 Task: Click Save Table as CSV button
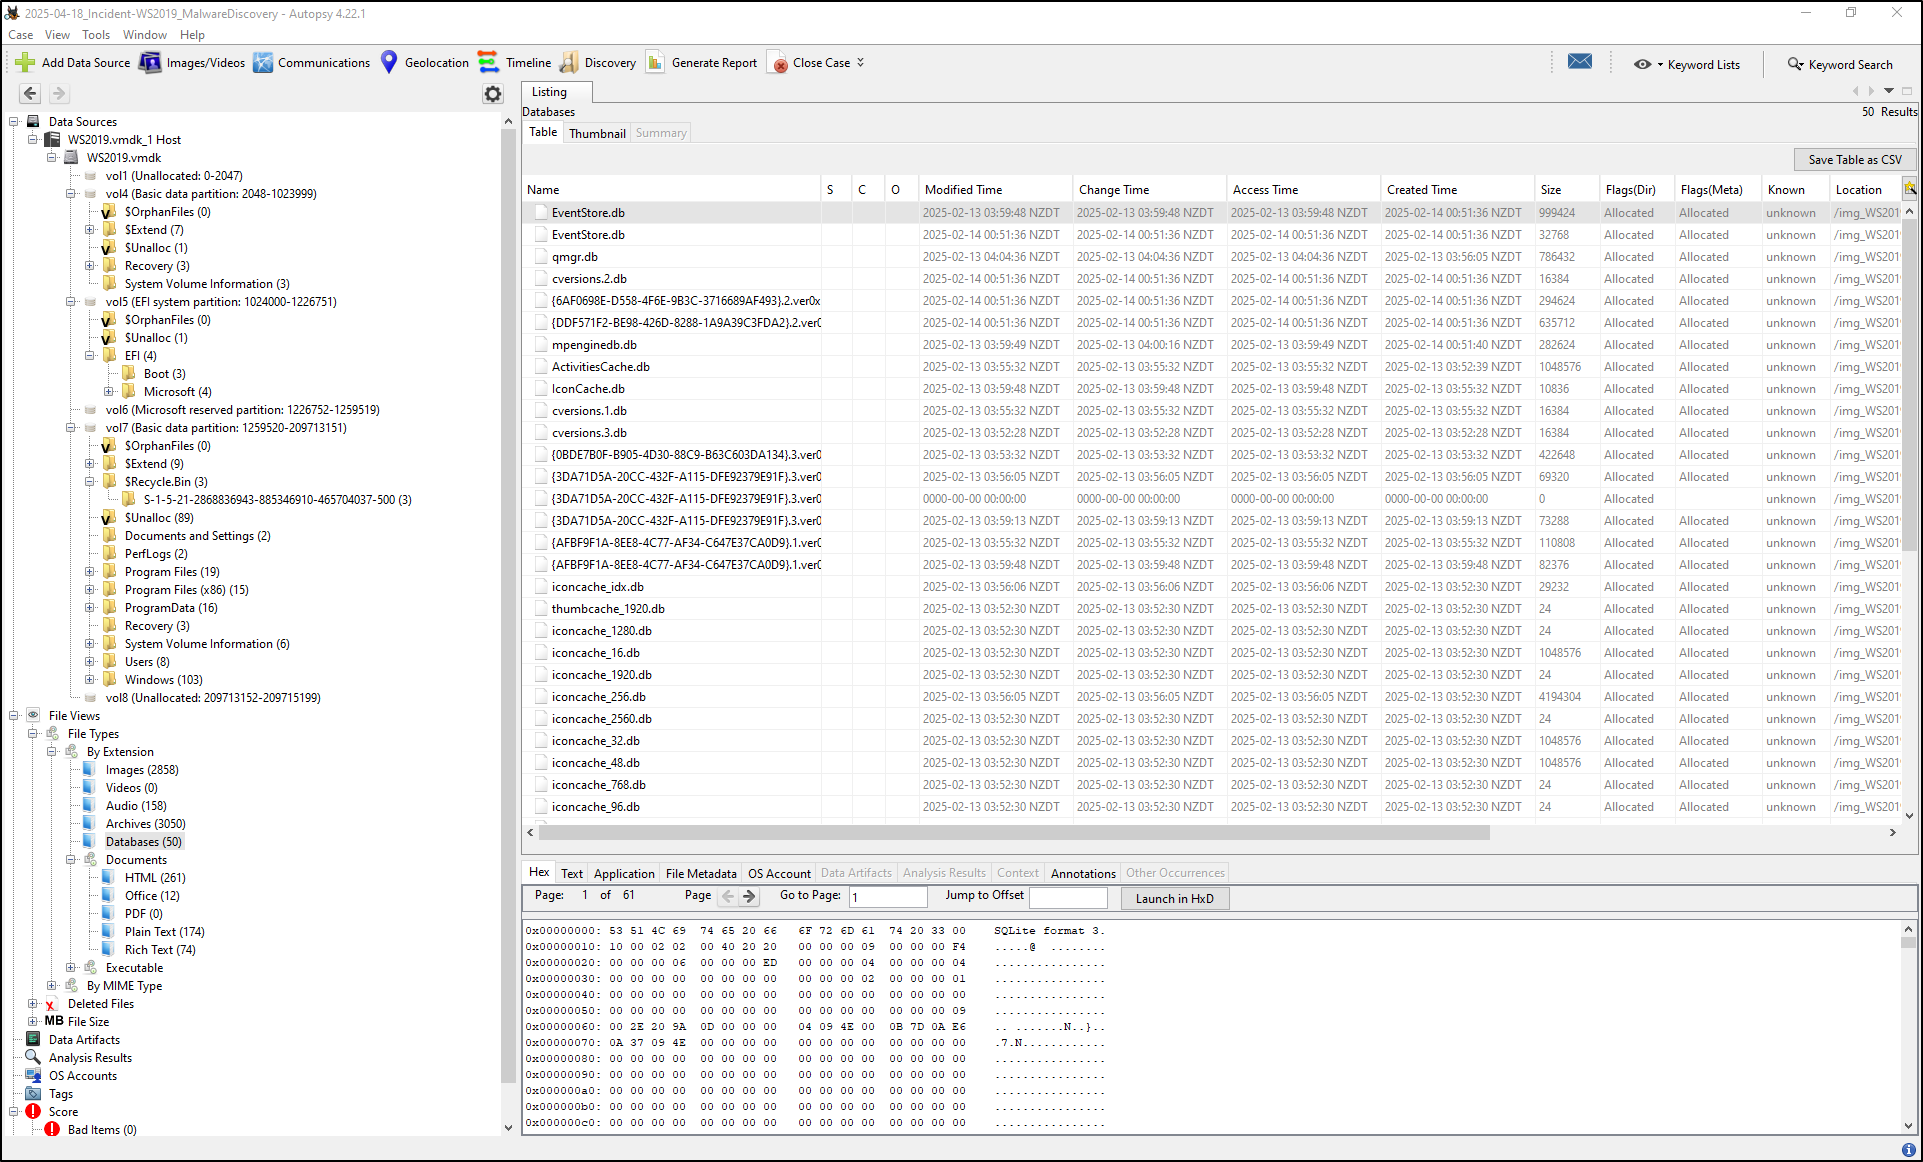click(x=1855, y=160)
